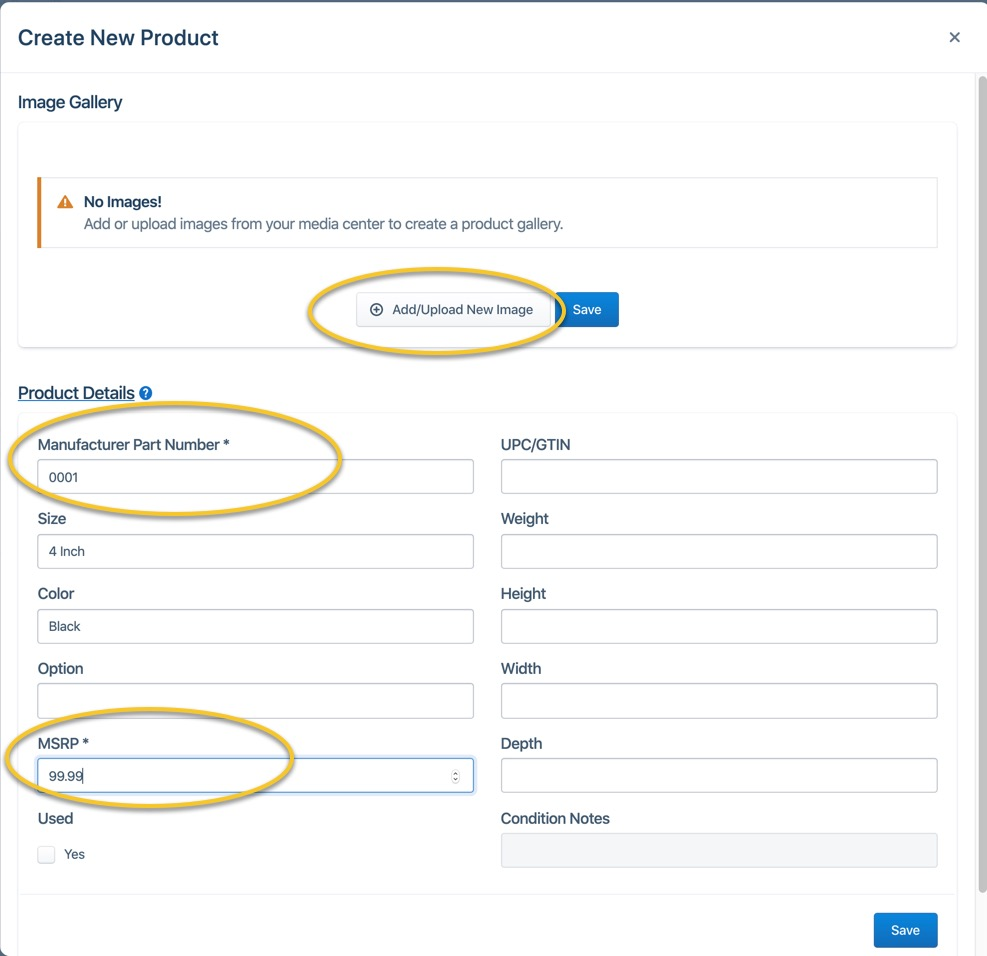Click into the Size field

coord(255,551)
